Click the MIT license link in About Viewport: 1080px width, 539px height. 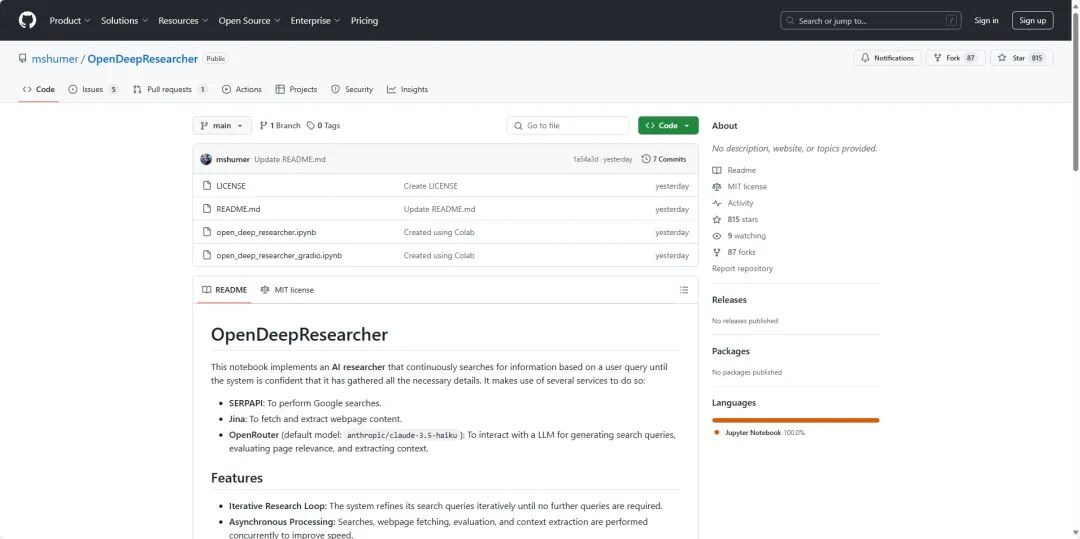(747, 187)
